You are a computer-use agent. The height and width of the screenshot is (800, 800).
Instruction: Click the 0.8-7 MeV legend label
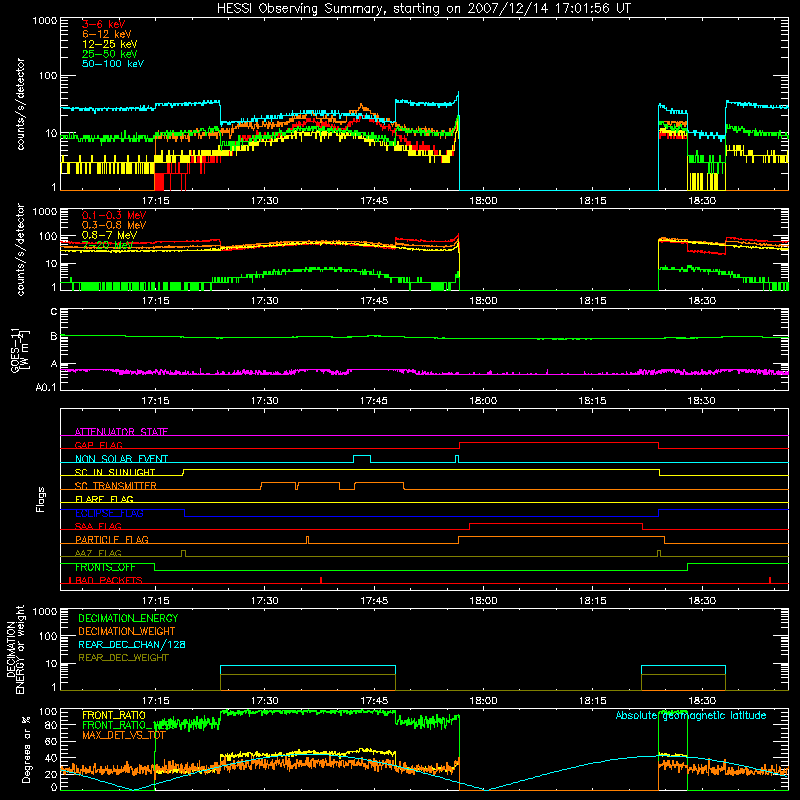click(110, 235)
